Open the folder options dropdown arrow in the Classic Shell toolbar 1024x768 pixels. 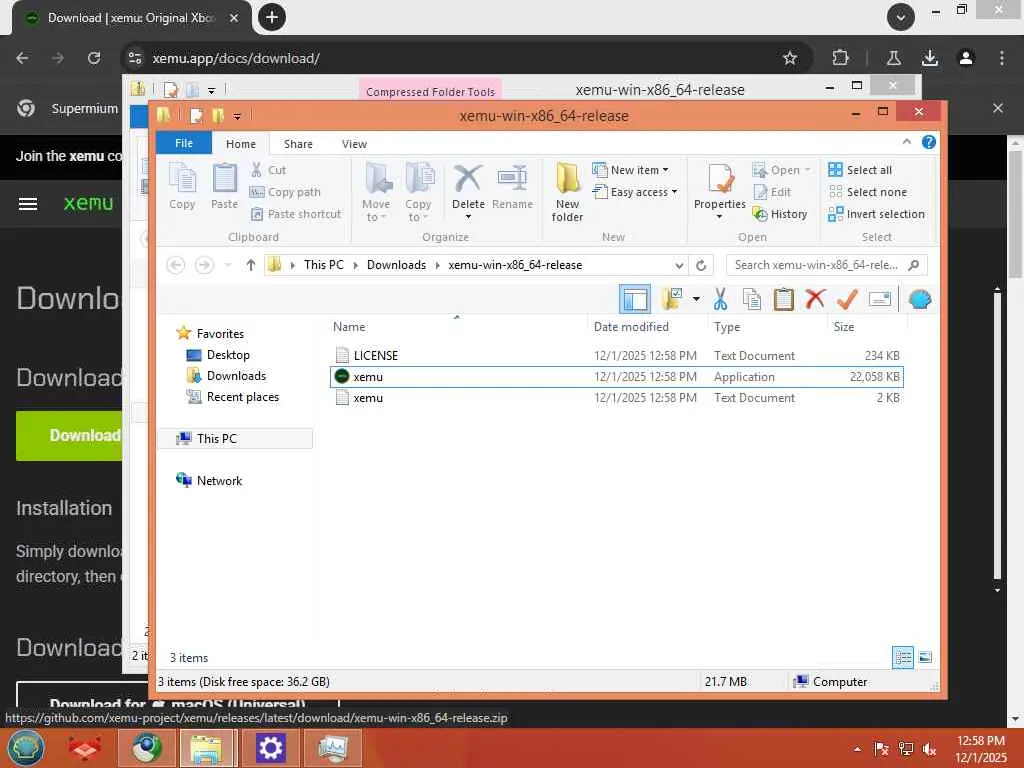pos(696,299)
